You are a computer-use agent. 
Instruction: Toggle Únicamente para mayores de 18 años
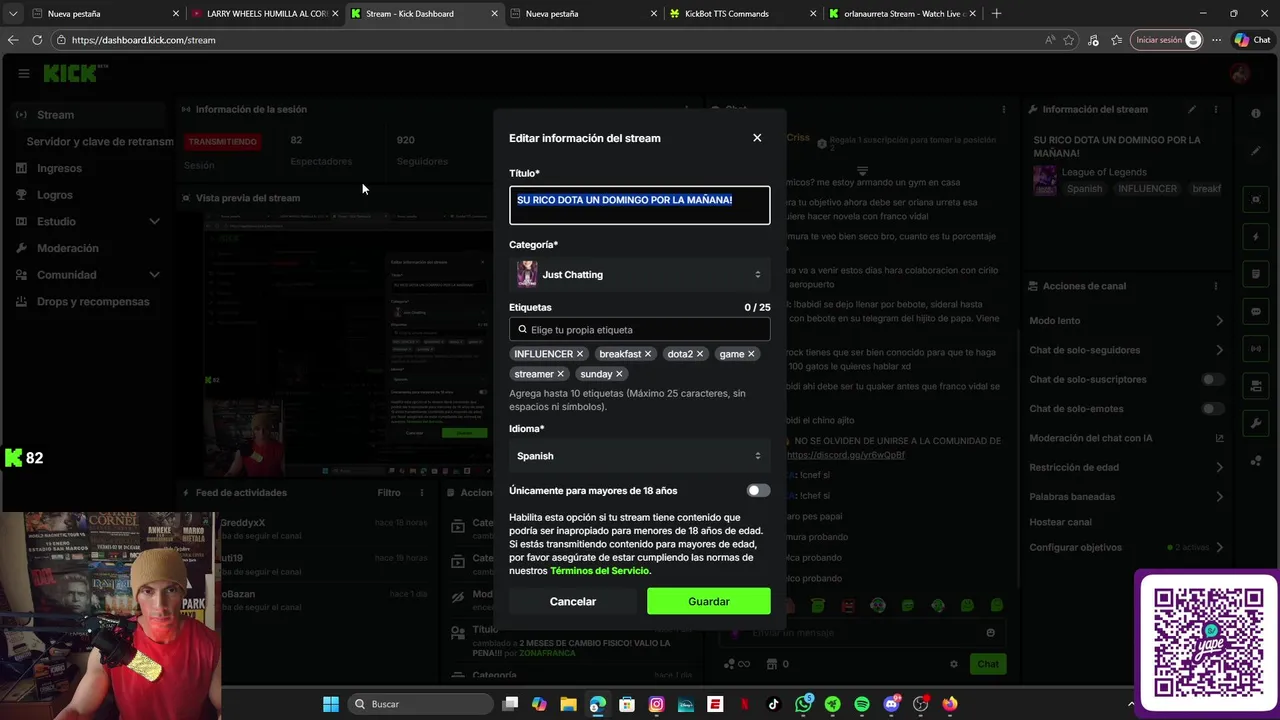[x=759, y=491]
